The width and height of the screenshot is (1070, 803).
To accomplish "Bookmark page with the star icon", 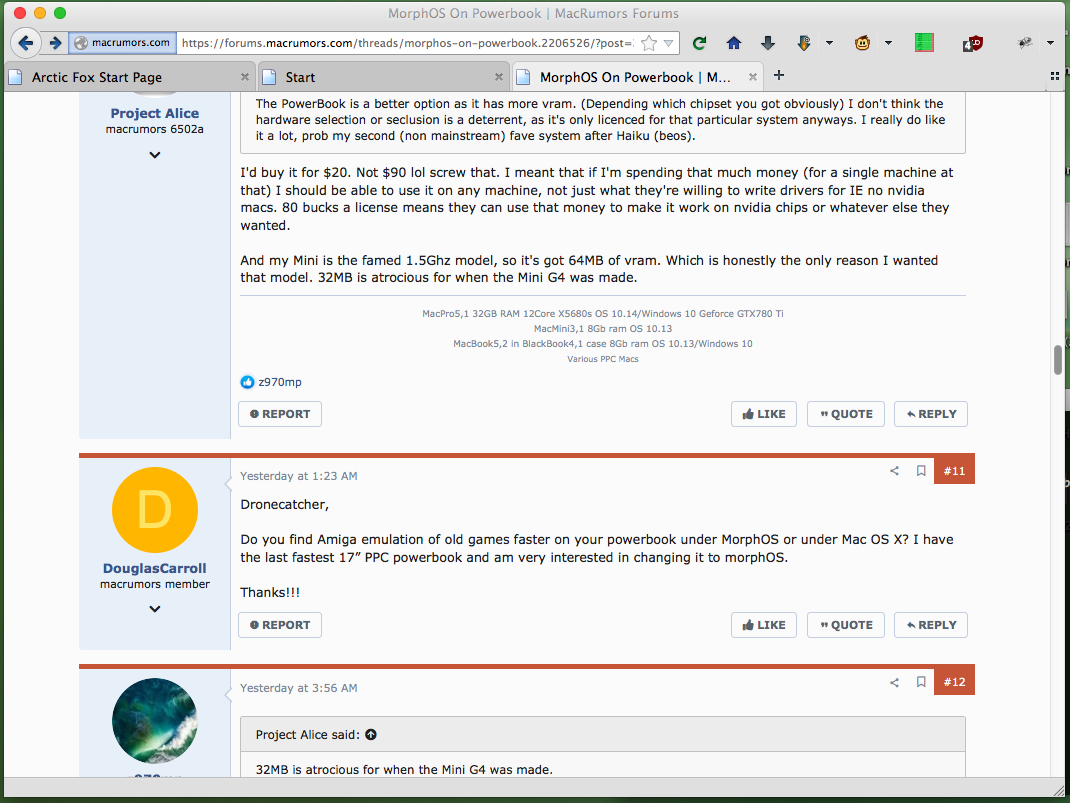I will click(649, 43).
